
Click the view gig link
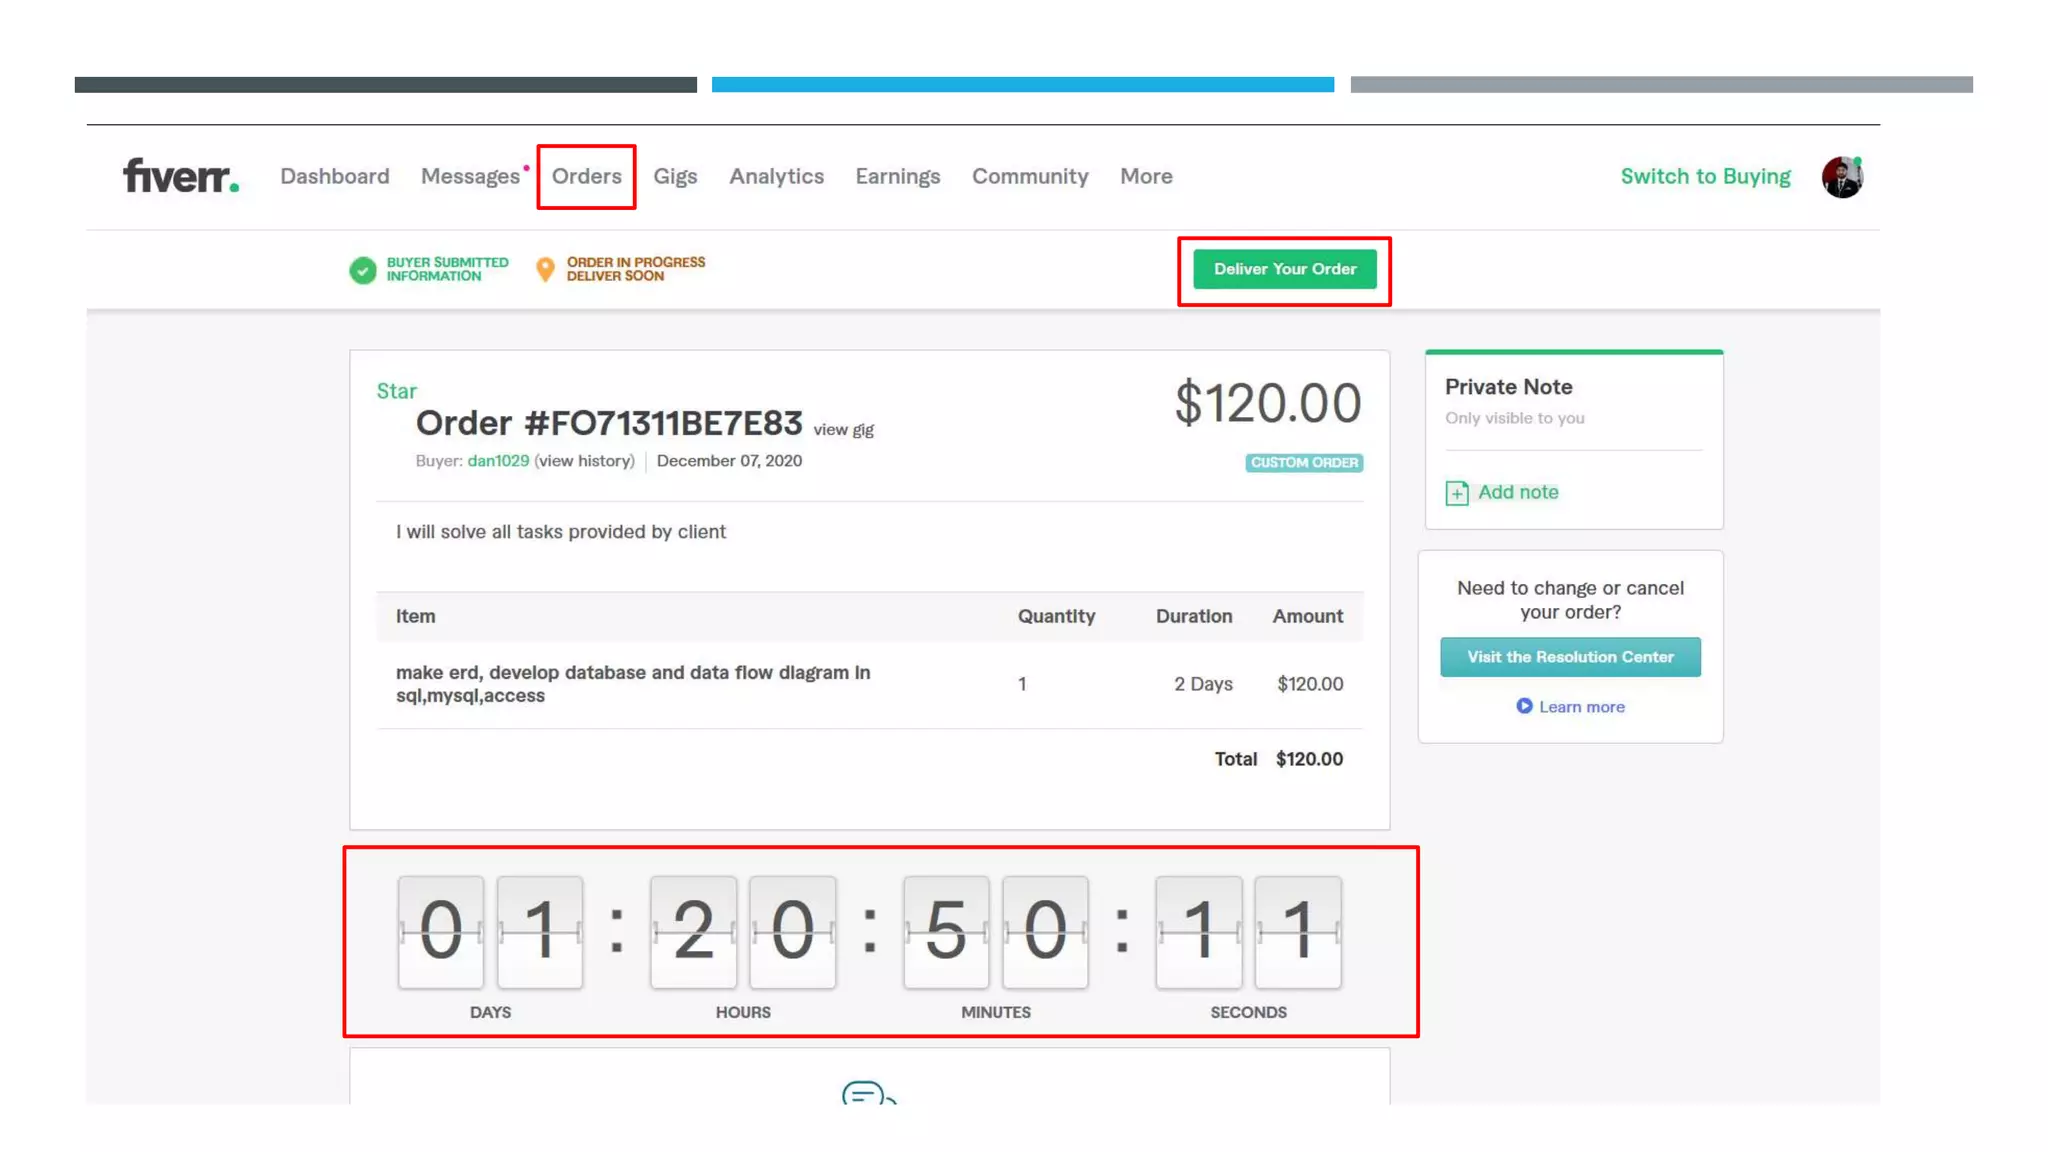click(843, 430)
